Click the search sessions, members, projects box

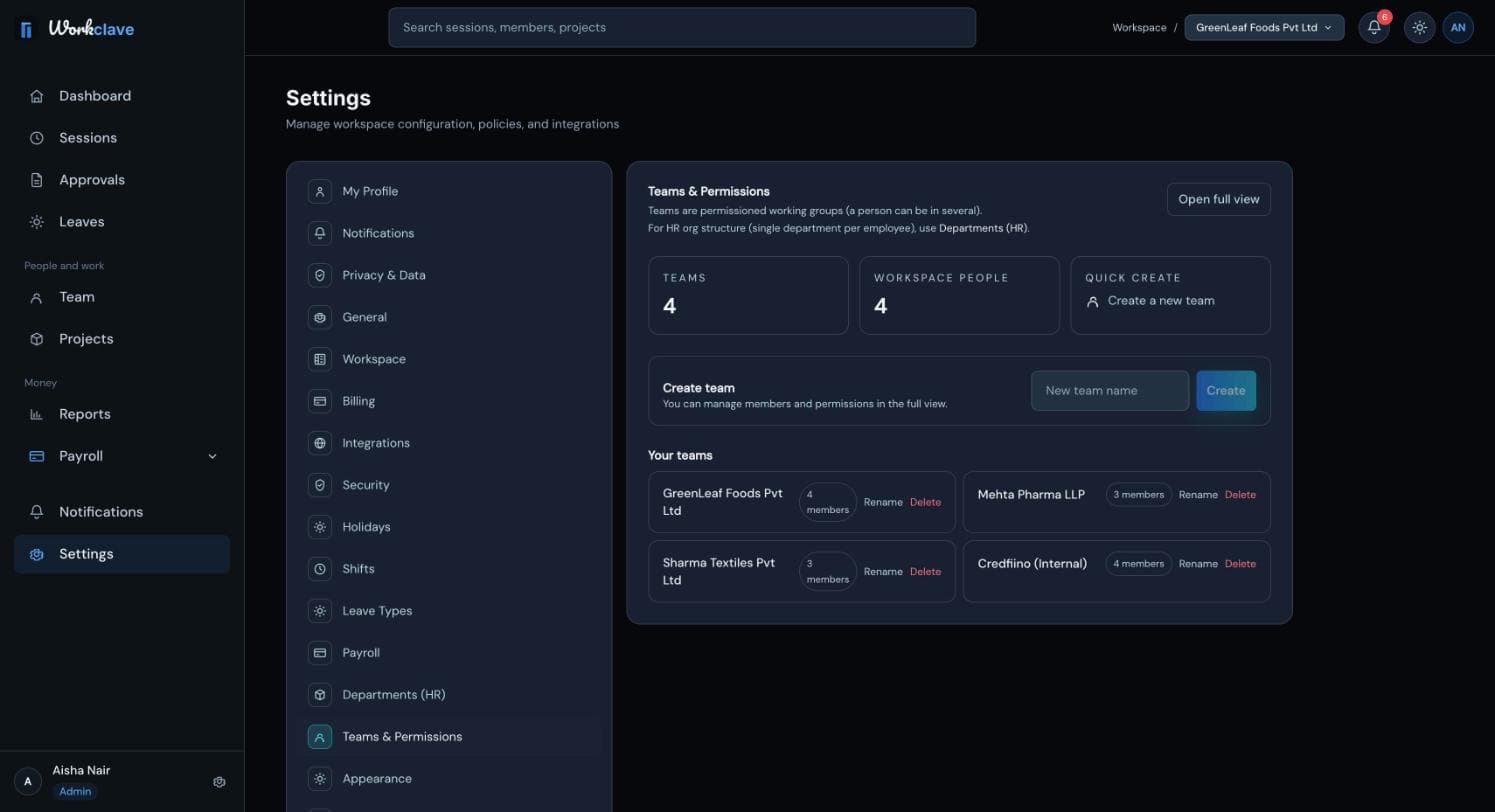(x=682, y=27)
